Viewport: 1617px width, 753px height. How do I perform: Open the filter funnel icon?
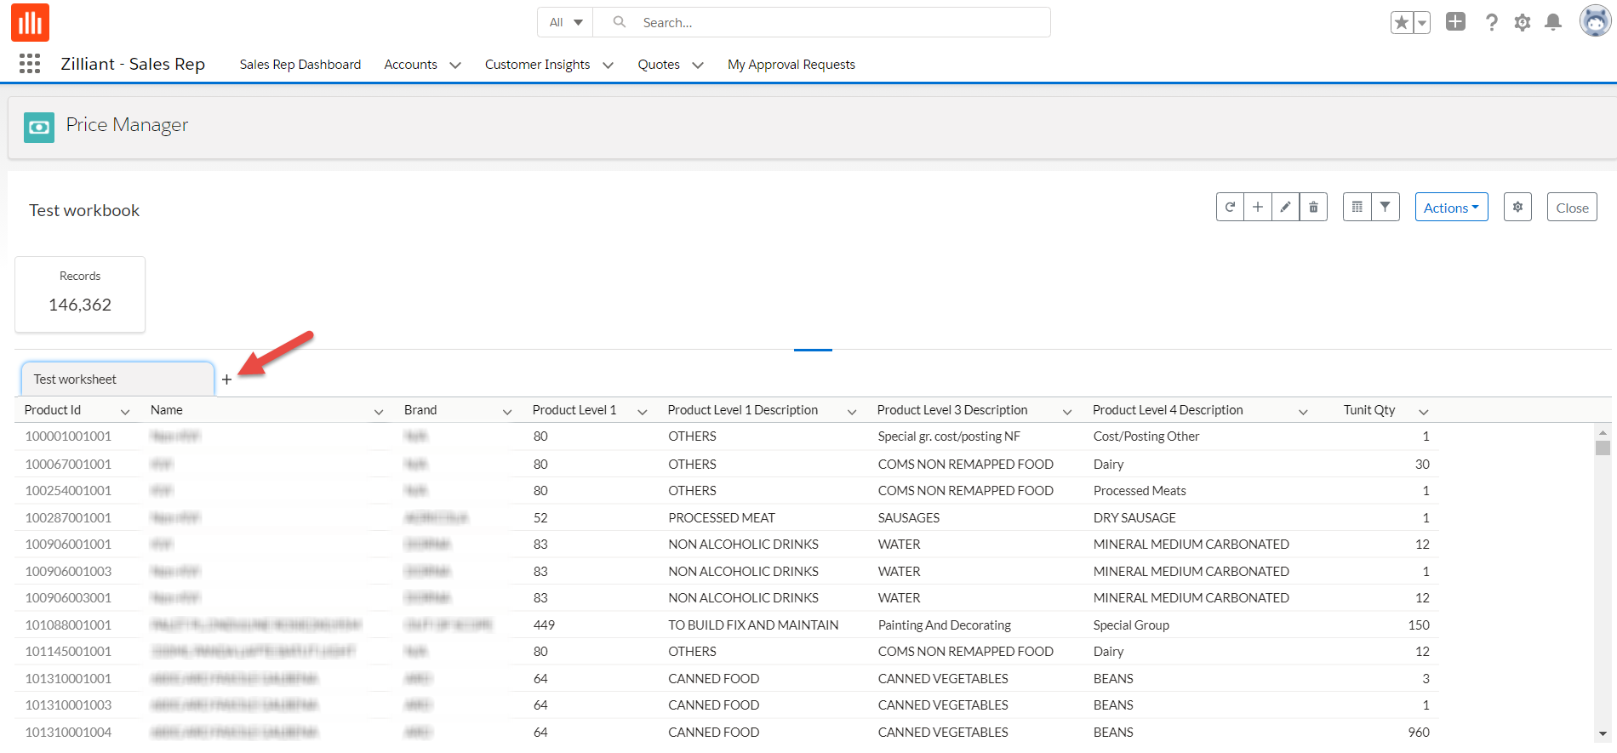pyautogui.click(x=1385, y=208)
